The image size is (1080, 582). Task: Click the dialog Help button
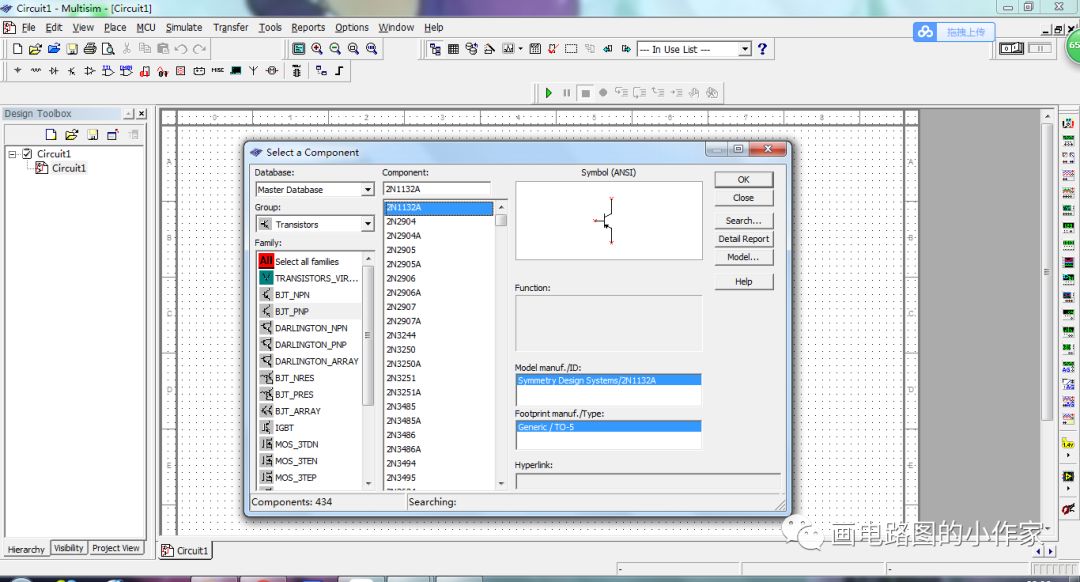point(744,281)
